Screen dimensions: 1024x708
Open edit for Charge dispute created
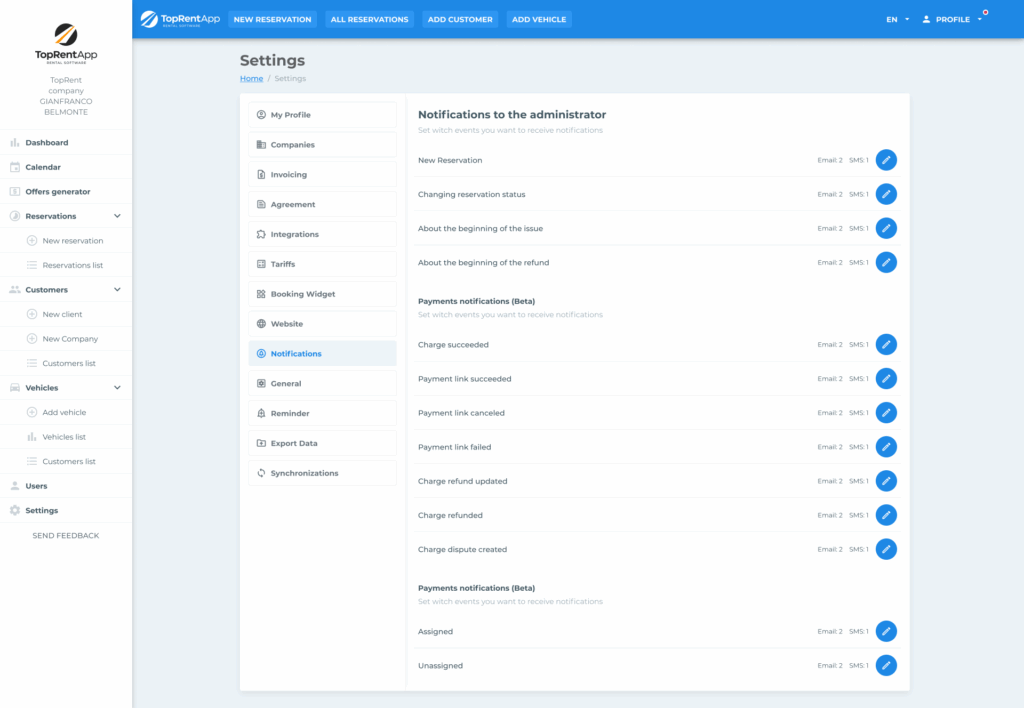point(886,549)
